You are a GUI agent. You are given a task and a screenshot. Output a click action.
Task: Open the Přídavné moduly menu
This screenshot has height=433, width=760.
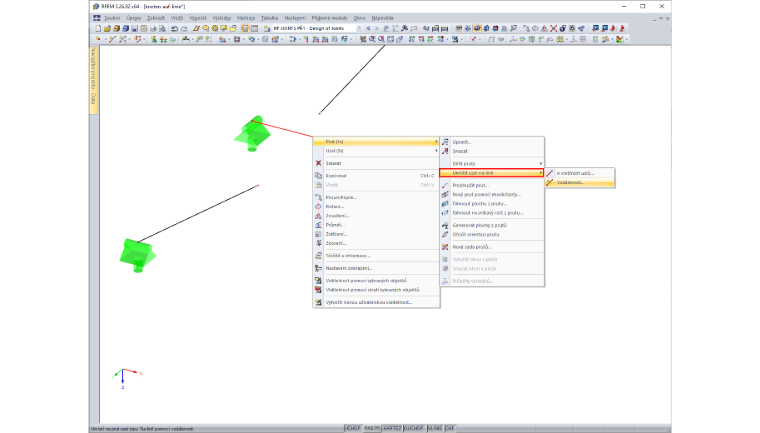tap(330, 18)
